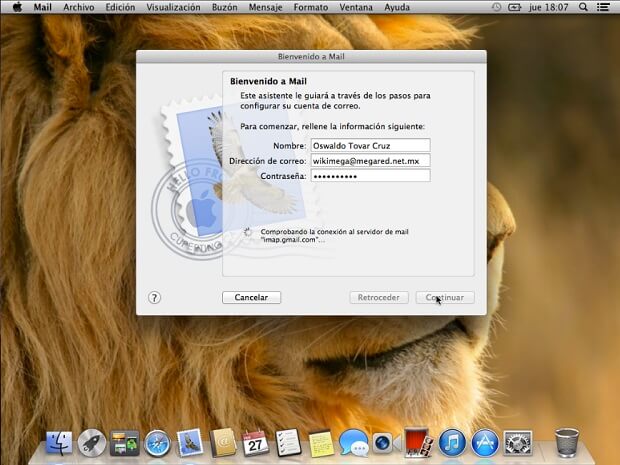Viewport: 620px width, 465px height.
Task: Open App Store icon in Dock
Action: 485,442
